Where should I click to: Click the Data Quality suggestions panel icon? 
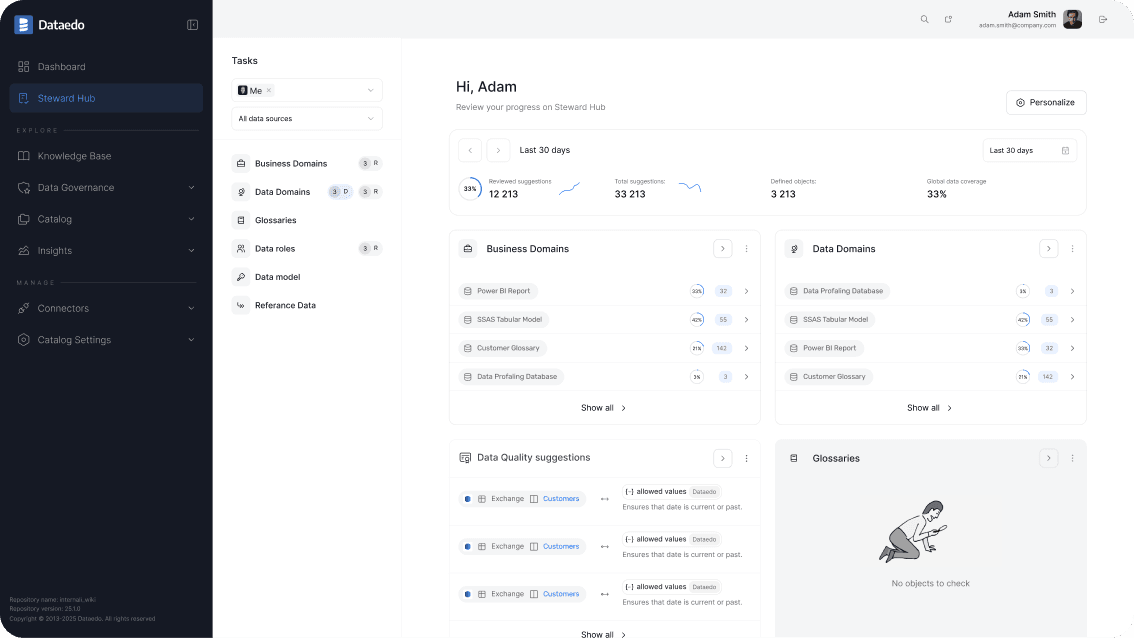tap(464, 457)
